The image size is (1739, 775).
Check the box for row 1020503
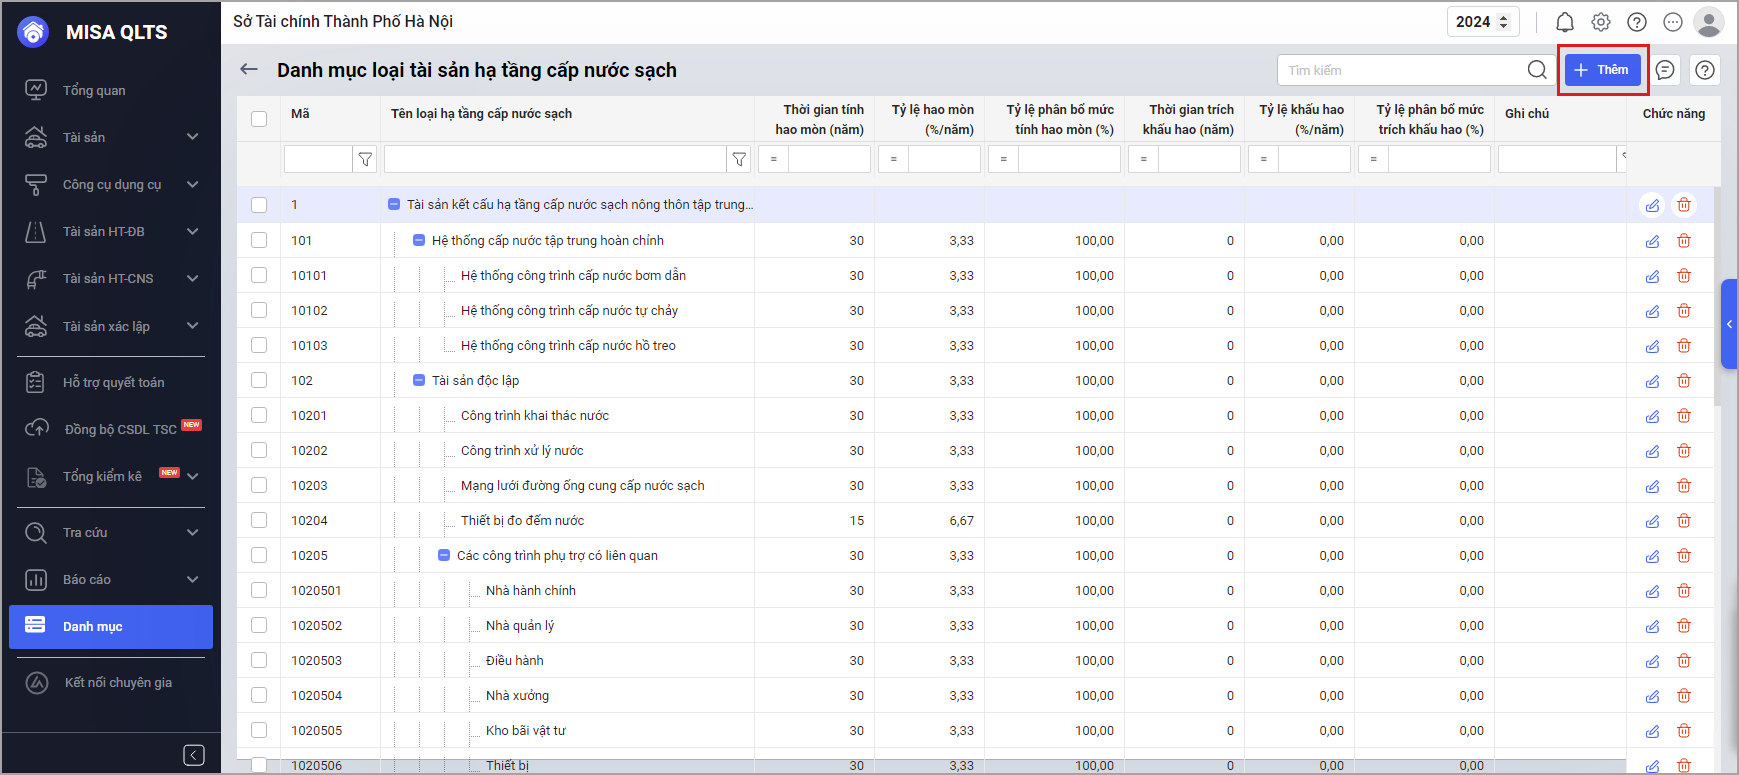click(259, 660)
